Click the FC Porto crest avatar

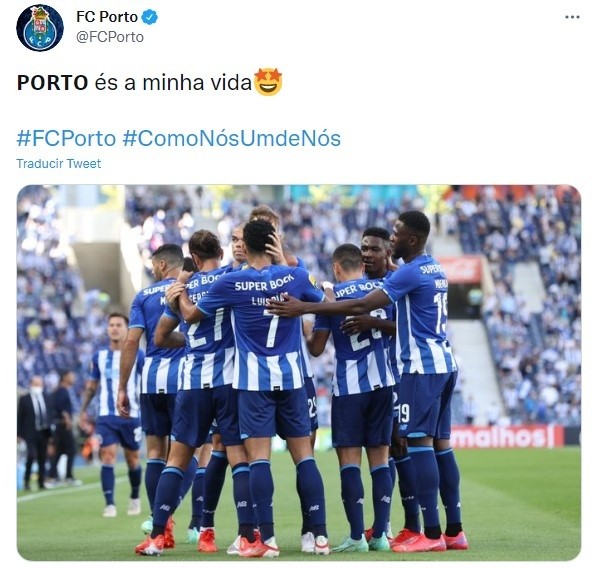[x=40, y=28]
